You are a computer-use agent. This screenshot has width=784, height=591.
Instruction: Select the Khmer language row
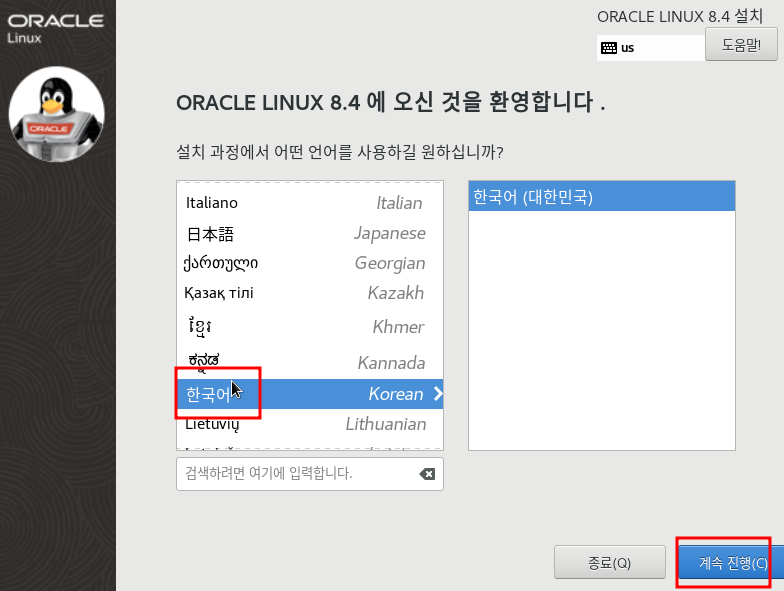310,326
